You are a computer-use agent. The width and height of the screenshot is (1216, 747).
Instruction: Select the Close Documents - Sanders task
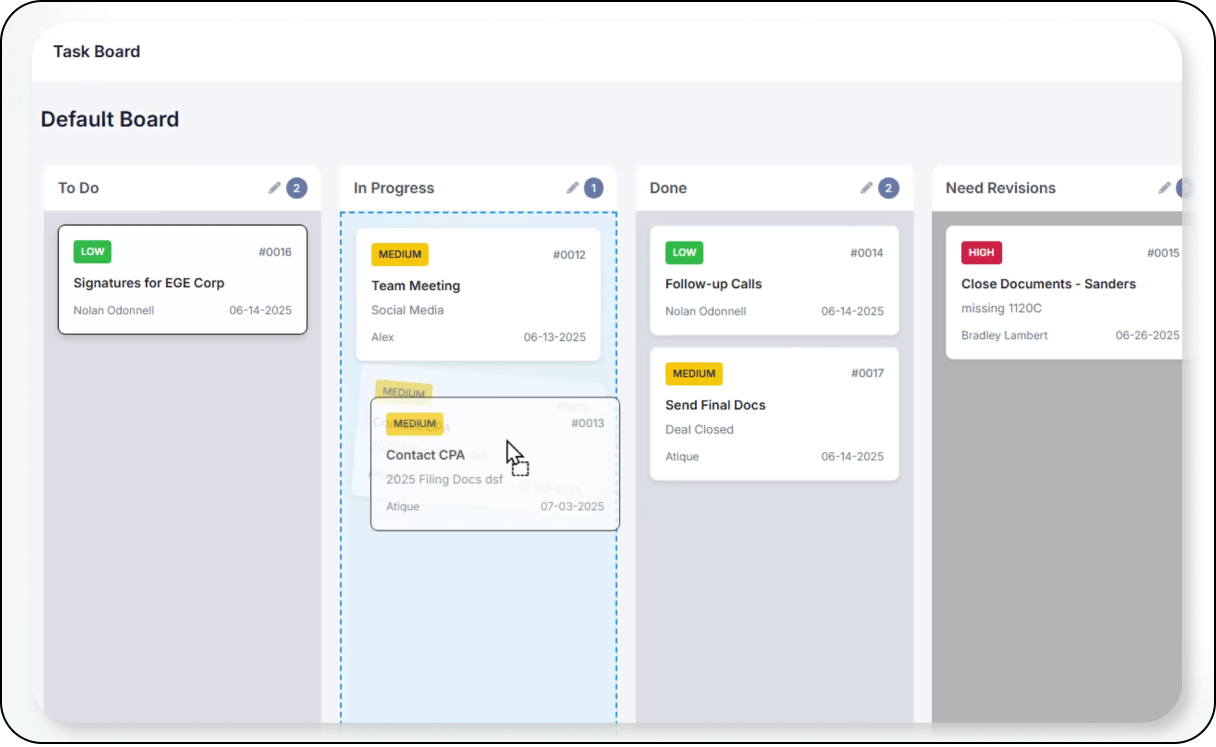click(1048, 284)
